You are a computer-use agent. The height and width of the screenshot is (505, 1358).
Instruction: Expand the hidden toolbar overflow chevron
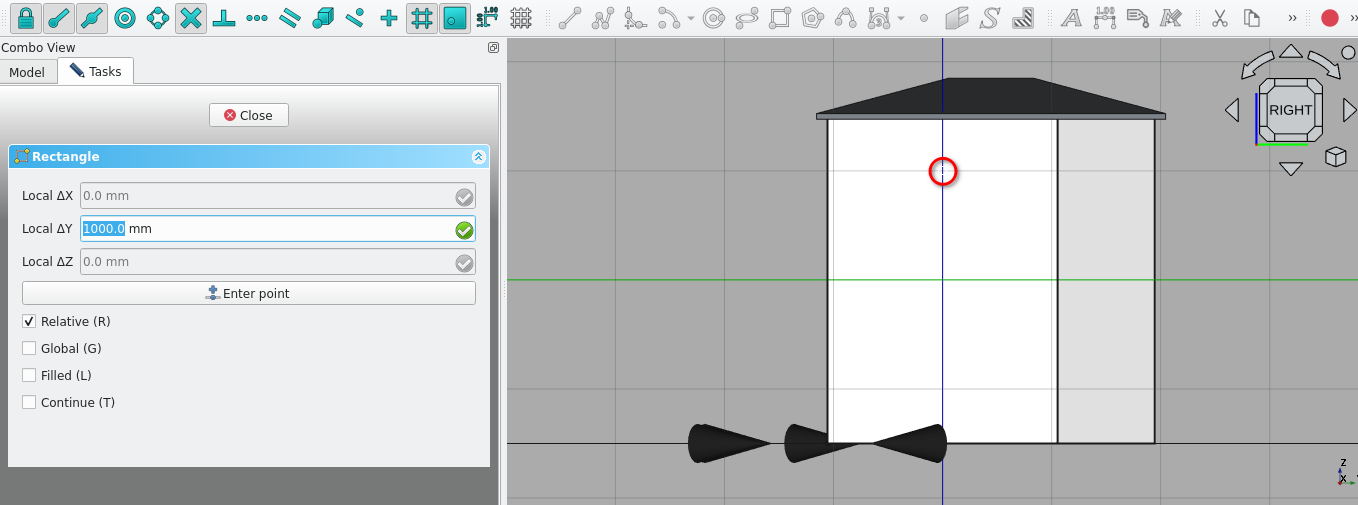(1292, 18)
